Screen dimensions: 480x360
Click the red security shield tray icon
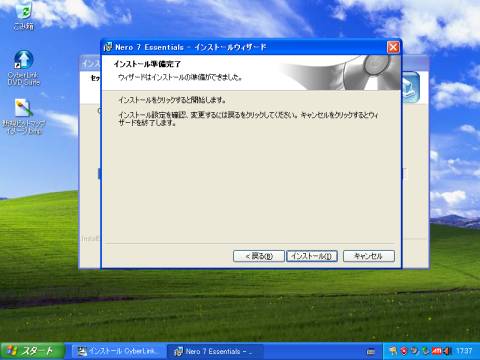pyautogui.click(x=404, y=351)
